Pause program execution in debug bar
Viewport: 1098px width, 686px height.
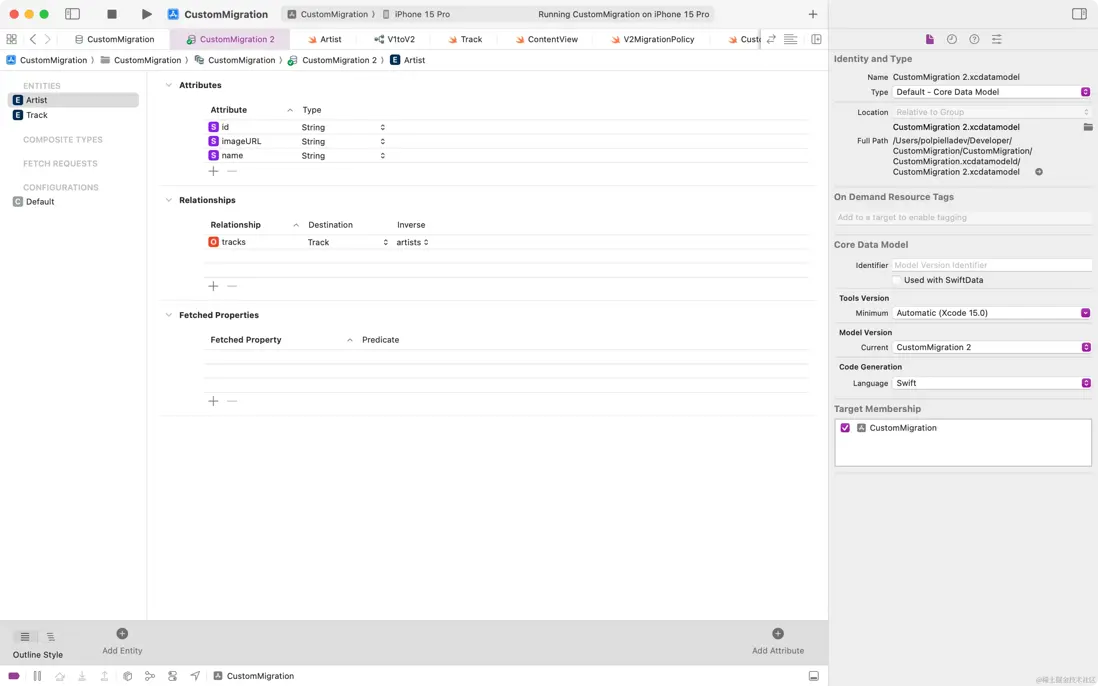[x=37, y=676]
